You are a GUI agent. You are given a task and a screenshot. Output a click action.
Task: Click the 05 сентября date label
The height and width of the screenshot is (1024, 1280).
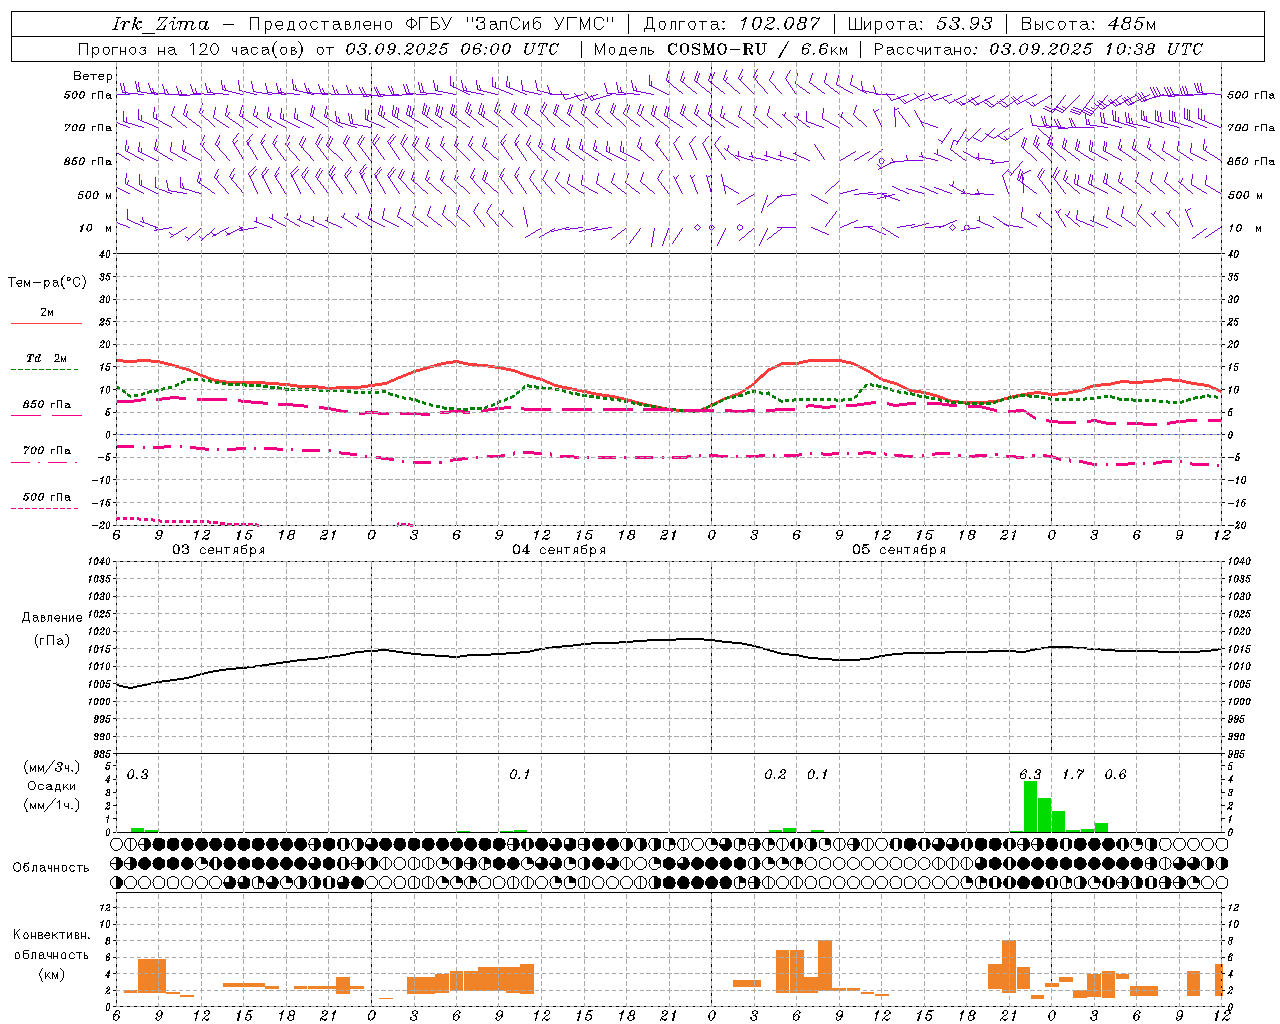899,550
